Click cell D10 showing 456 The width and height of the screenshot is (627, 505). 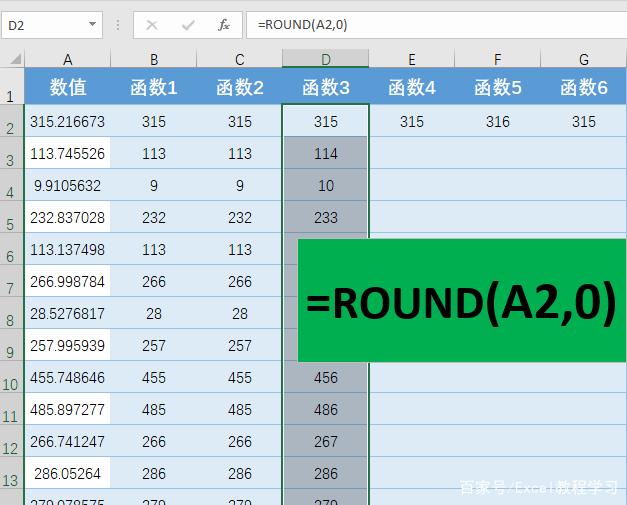pyautogui.click(x=325, y=377)
